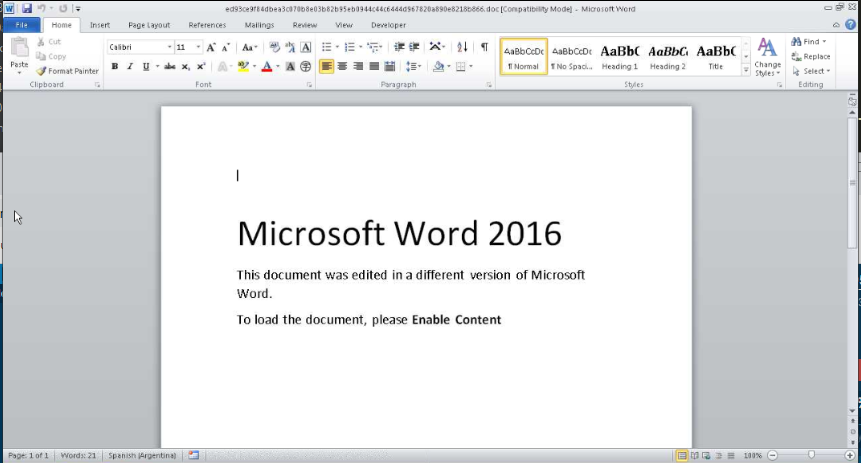Click the Enclose Characters icon
Screen dimensions: 861x463
point(306,66)
